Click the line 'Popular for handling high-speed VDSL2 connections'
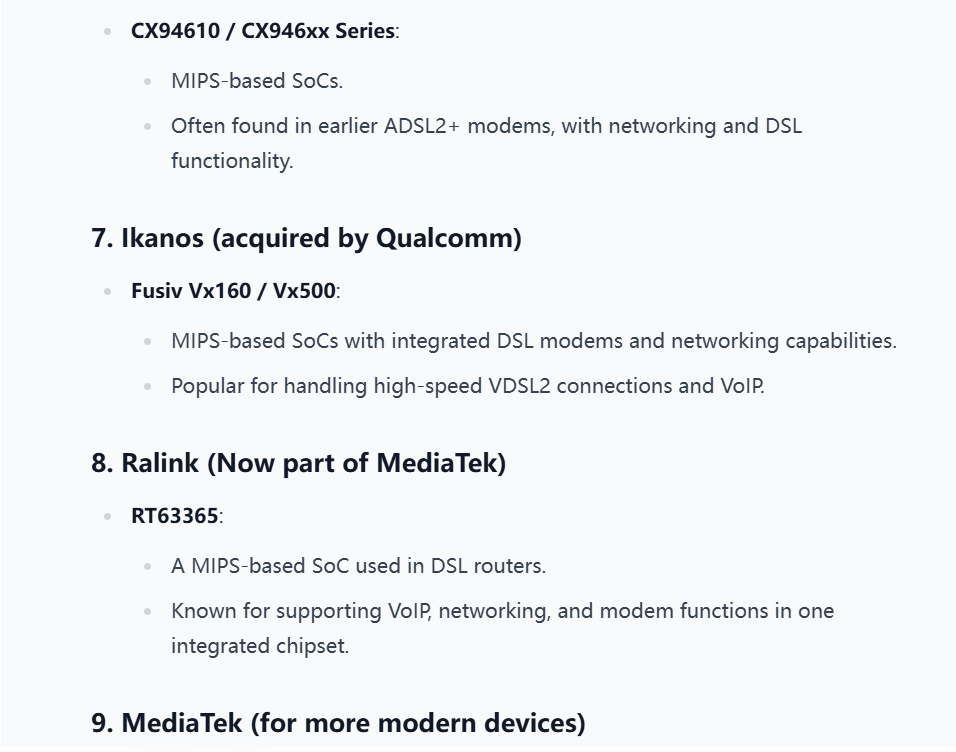 468,386
